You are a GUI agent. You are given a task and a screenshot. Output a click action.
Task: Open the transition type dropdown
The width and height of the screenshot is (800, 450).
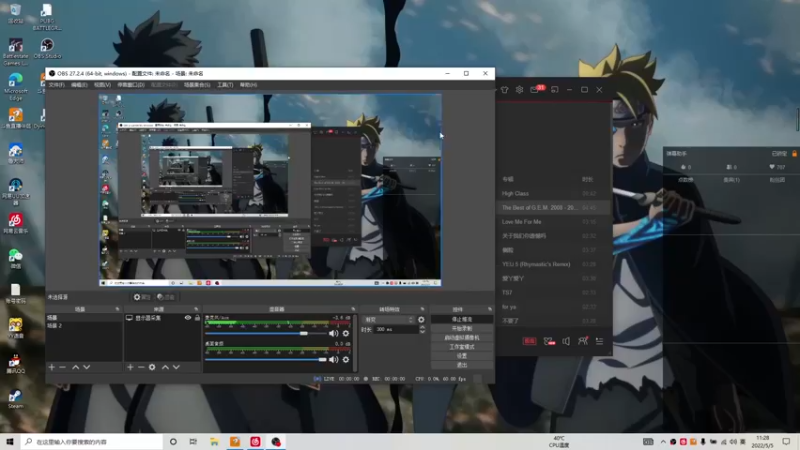point(388,320)
